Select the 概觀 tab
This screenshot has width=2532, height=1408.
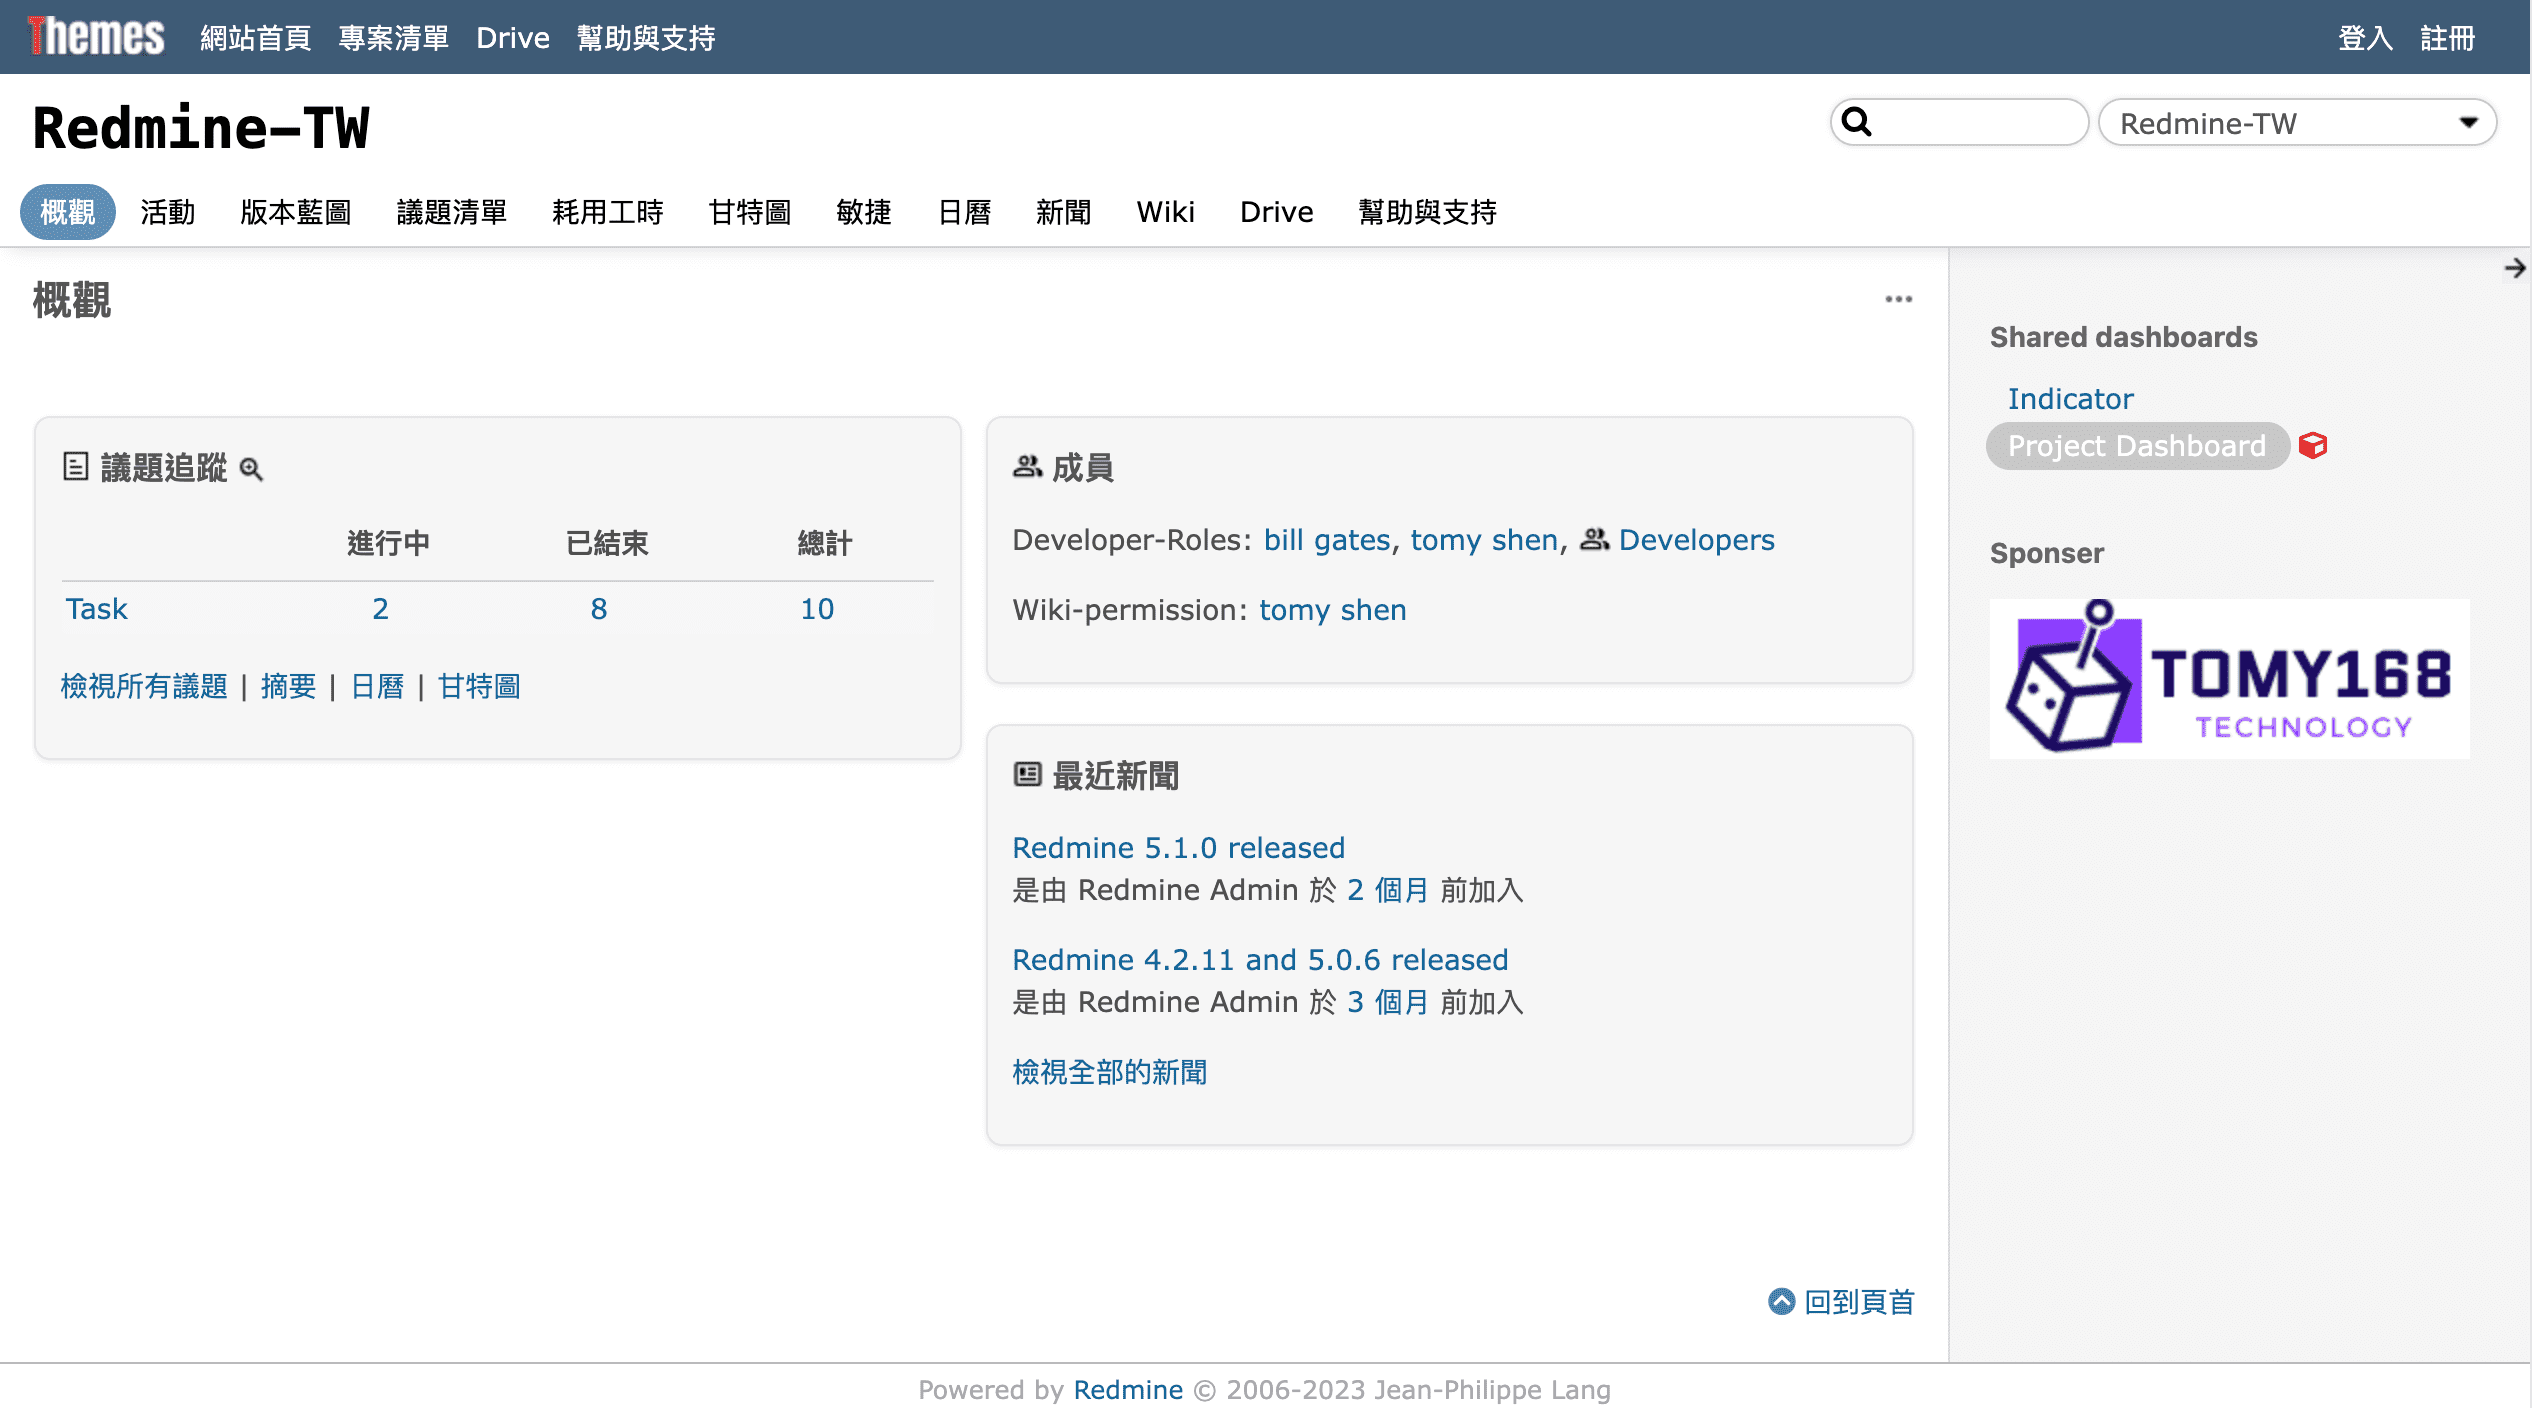[68, 212]
